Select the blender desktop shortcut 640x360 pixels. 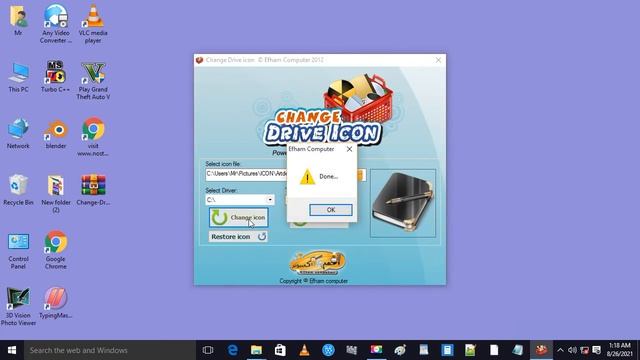coord(56,134)
